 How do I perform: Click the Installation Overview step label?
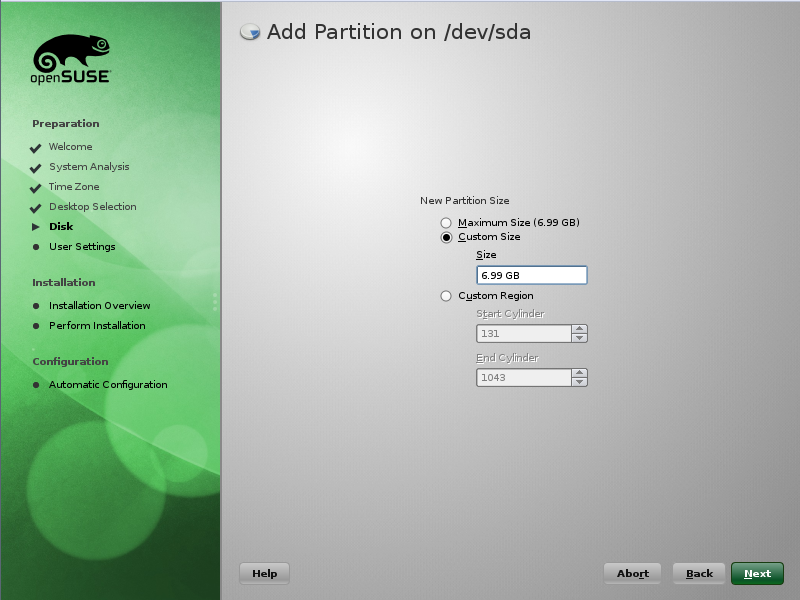tap(99, 306)
